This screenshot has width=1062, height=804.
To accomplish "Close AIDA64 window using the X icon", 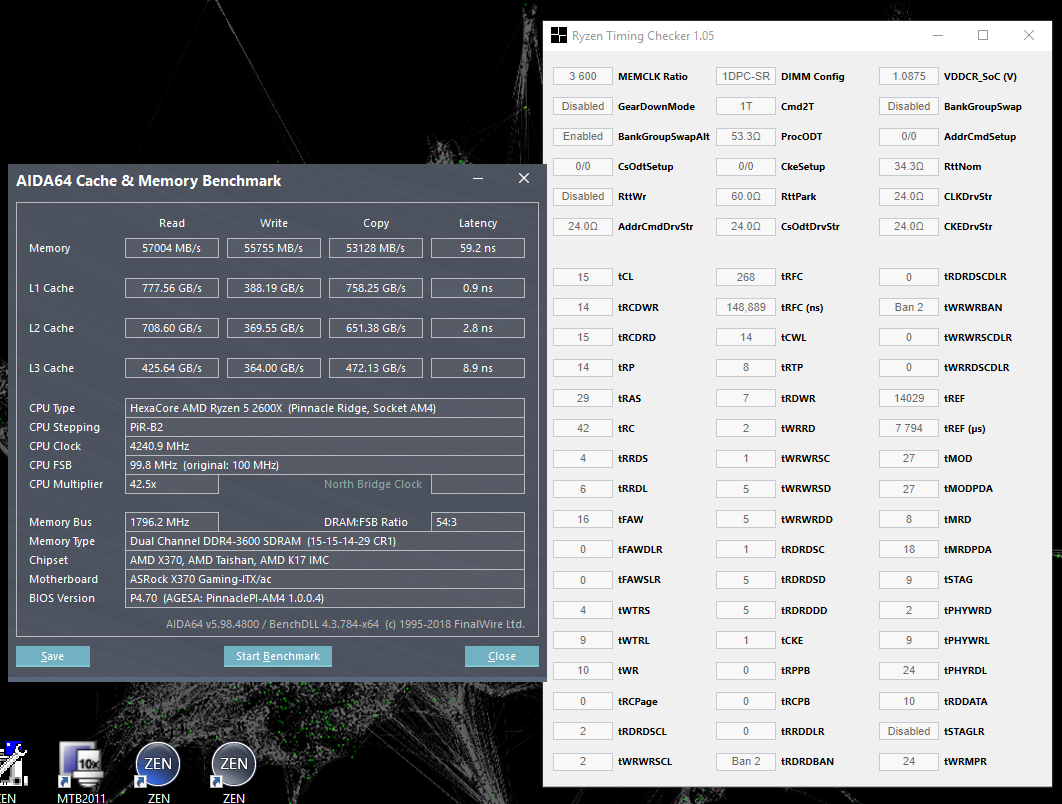I will pyautogui.click(x=524, y=178).
